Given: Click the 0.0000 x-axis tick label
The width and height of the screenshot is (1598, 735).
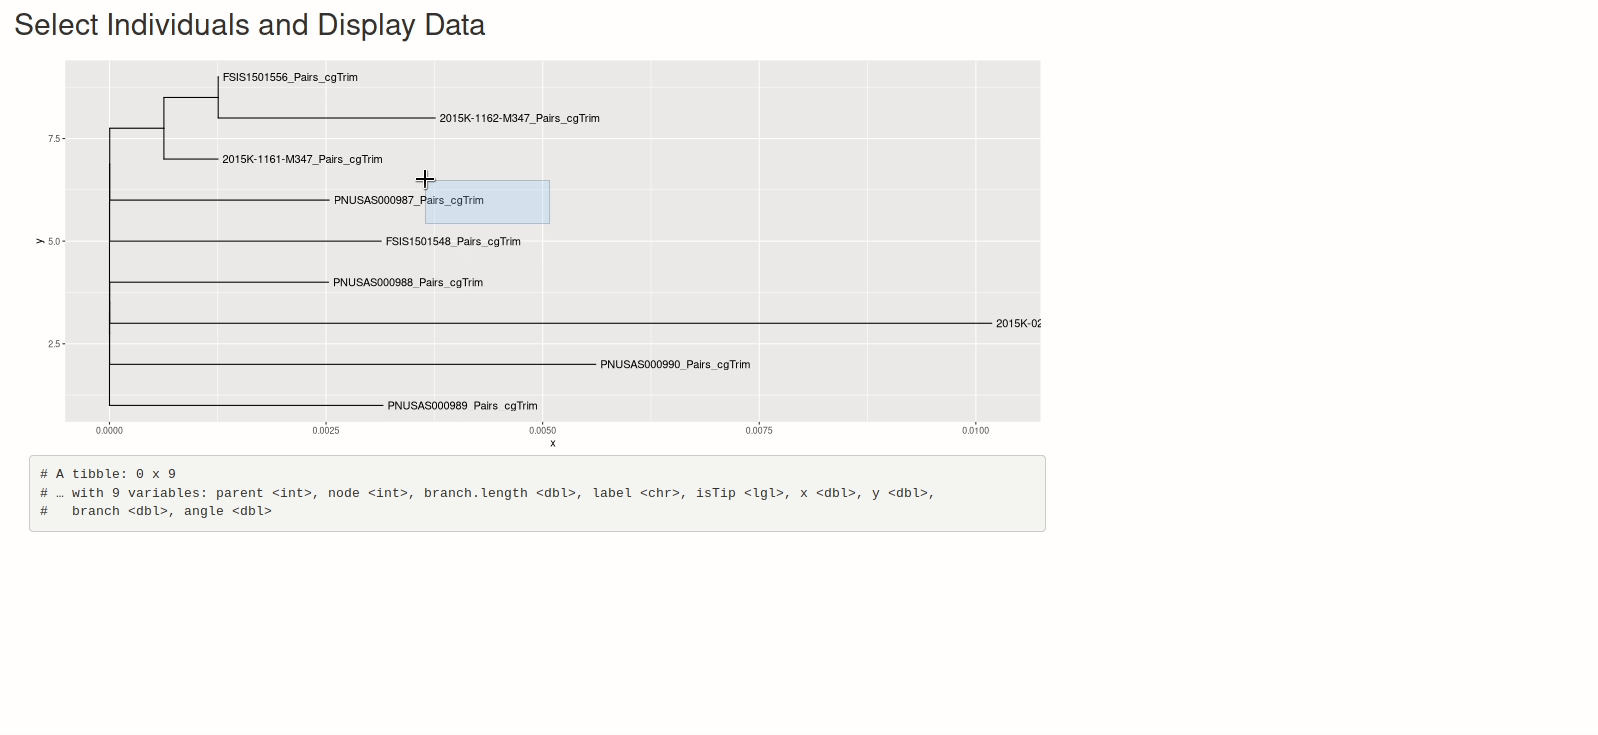Looking at the screenshot, I should [109, 431].
